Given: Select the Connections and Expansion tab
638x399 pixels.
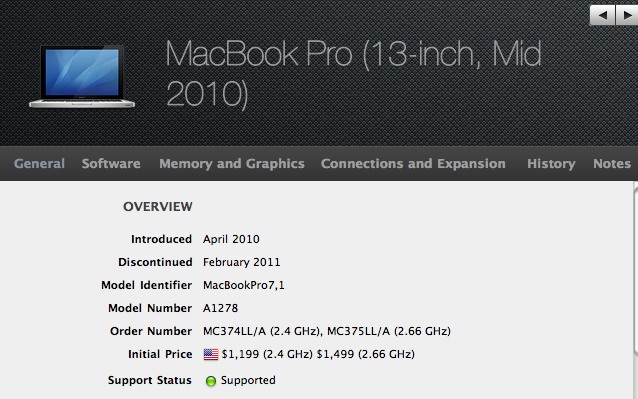Looking at the screenshot, I should click(413, 164).
